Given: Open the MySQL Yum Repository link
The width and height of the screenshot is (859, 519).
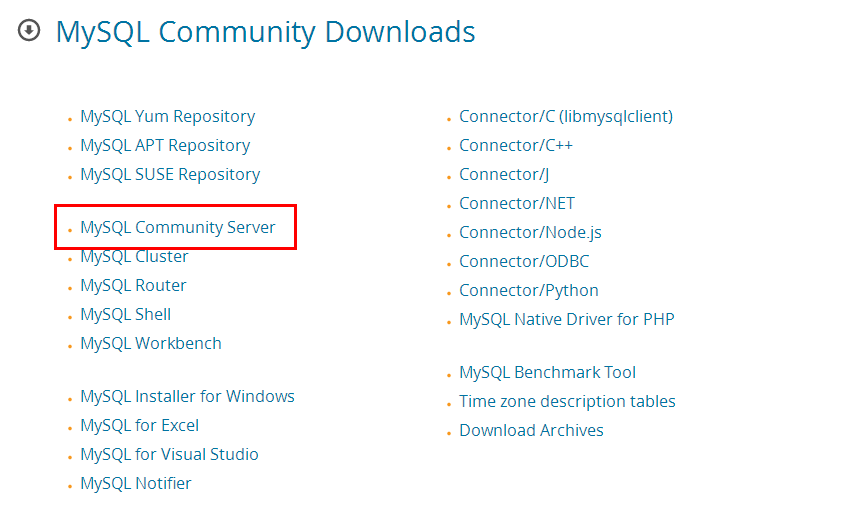Looking at the screenshot, I should point(168,117).
